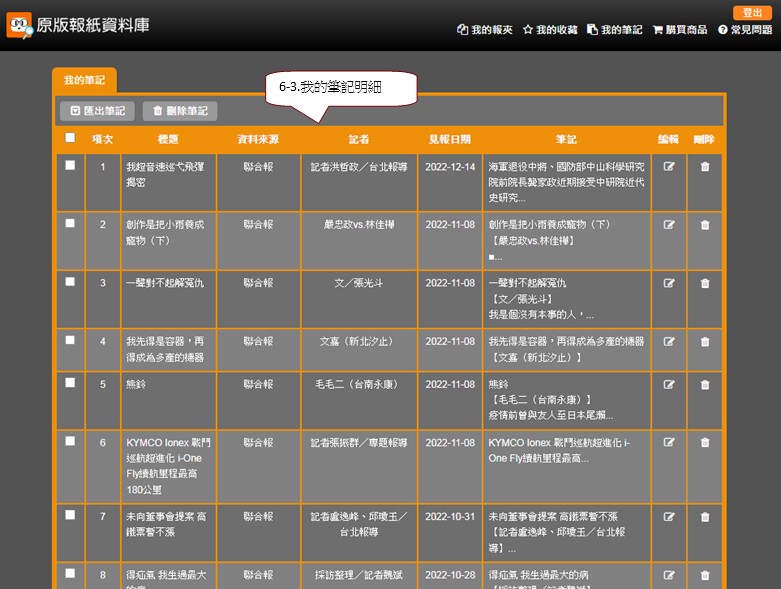Screen dimensions: 781x589
Task: Click the edit icon for note row 1
Action: [668, 166]
